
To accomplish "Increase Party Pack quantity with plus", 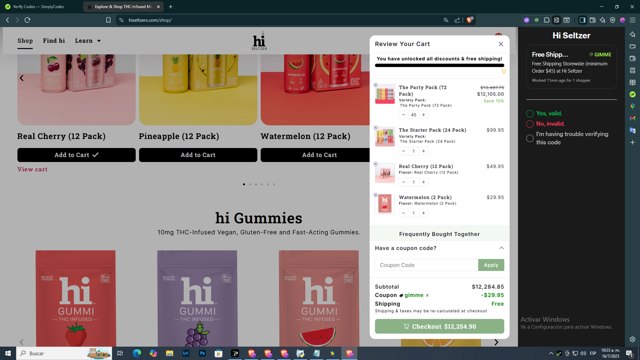I will pyautogui.click(x=423, y=115).
